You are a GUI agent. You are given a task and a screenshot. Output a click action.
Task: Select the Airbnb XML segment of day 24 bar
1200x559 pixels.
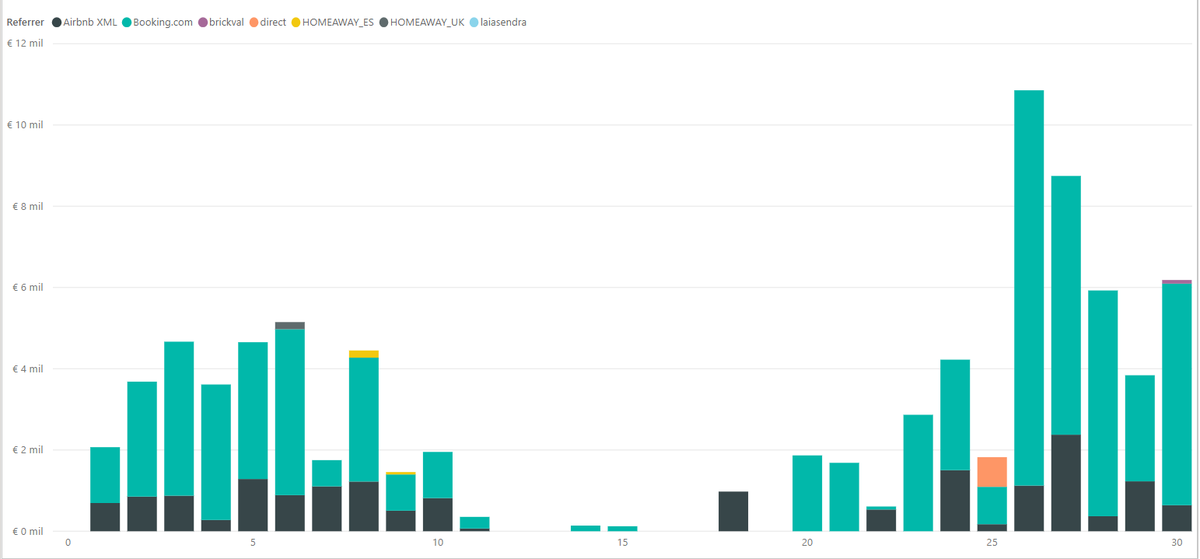955,500
